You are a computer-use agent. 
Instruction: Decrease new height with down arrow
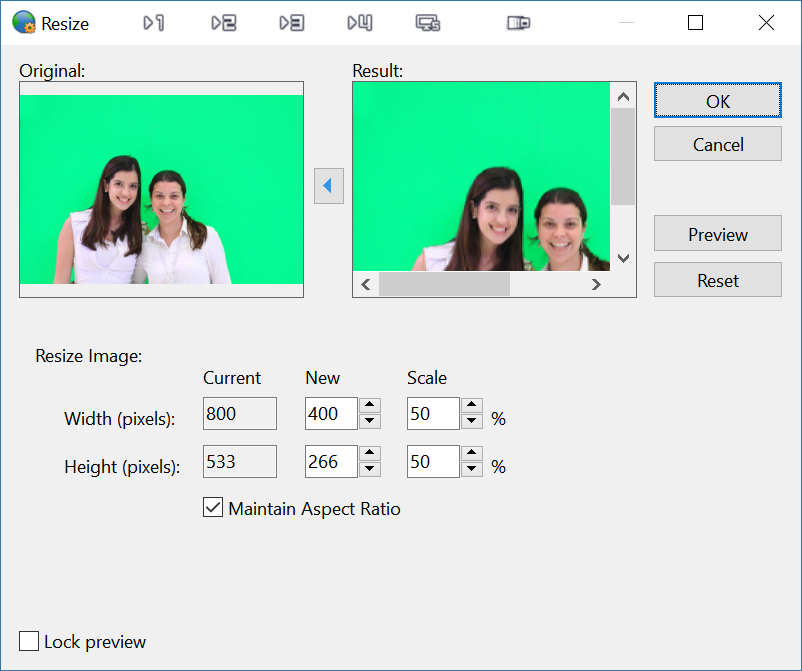(369, 468)
